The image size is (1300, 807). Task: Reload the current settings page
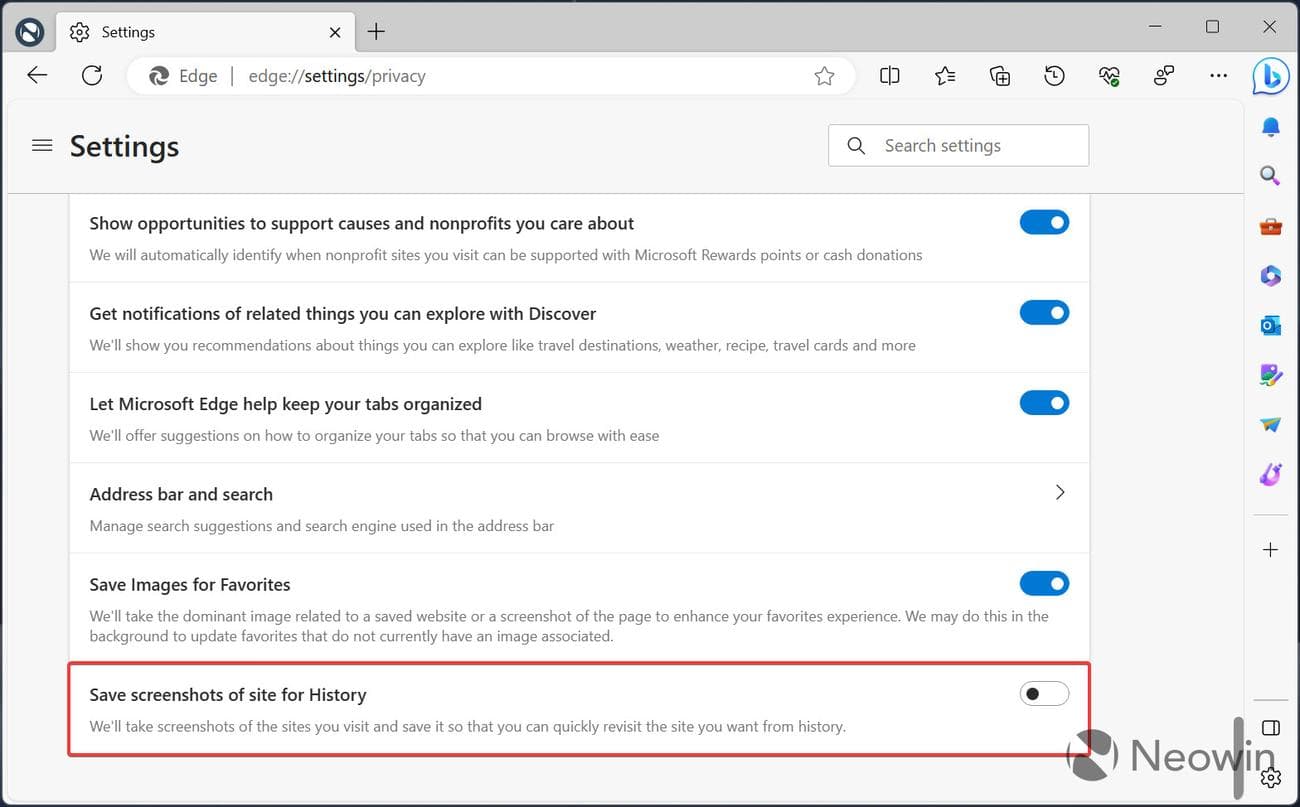click(91, 75)
